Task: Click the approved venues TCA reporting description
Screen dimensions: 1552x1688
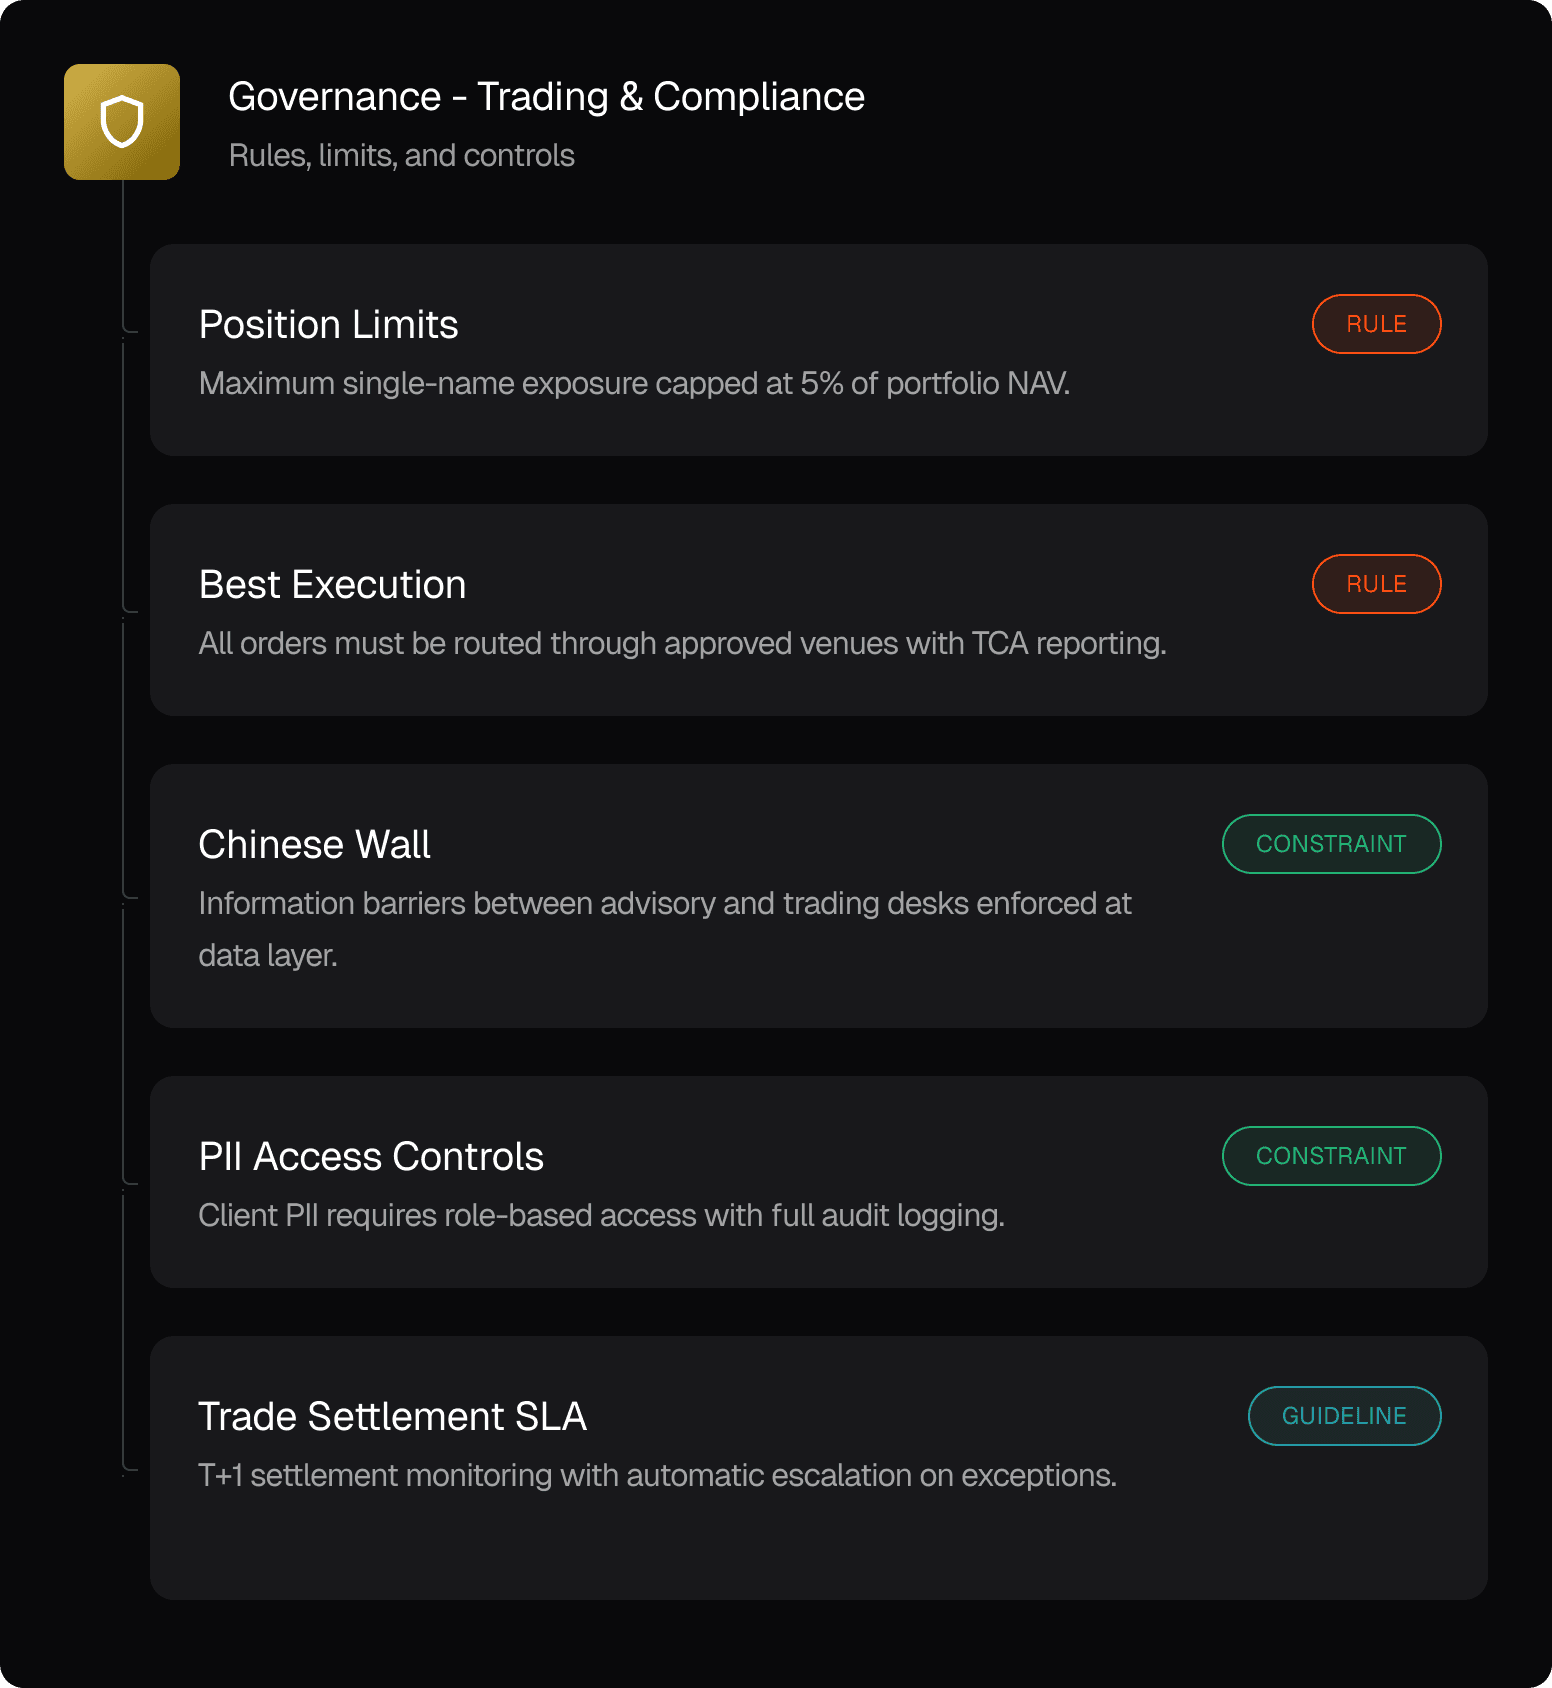Action: point(682,644)
